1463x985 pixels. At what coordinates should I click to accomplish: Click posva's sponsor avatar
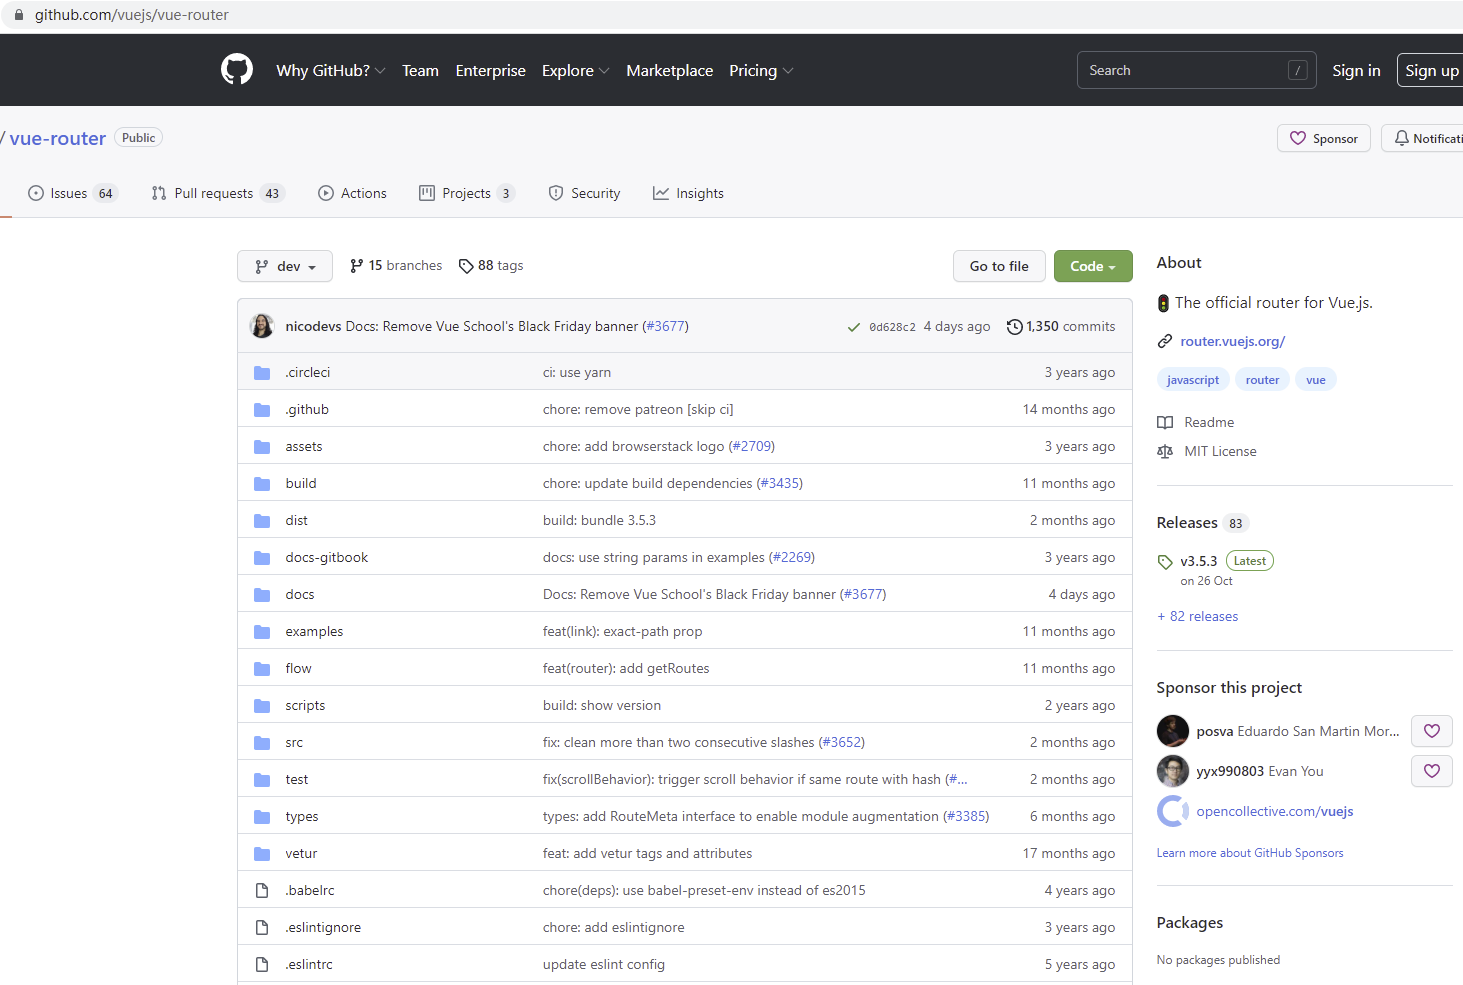point(1173,731)
